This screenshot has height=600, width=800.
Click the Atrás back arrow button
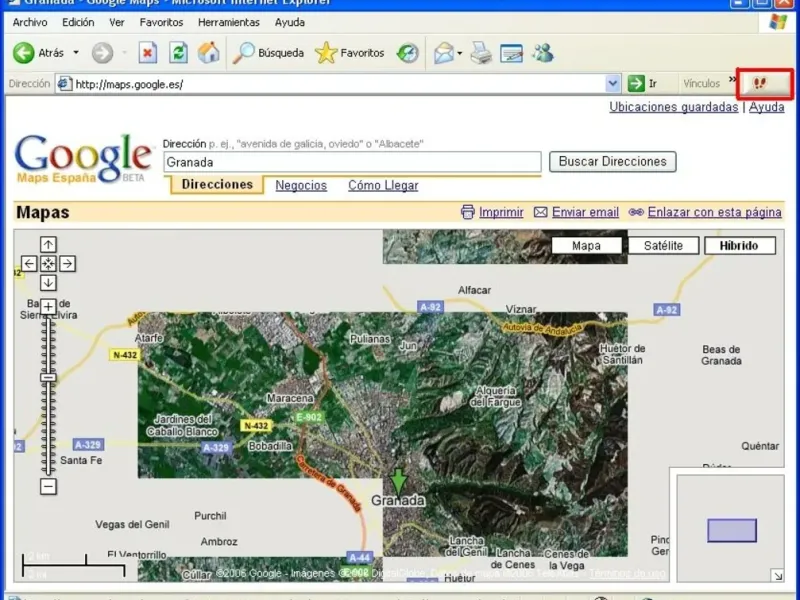pos(24,53)
